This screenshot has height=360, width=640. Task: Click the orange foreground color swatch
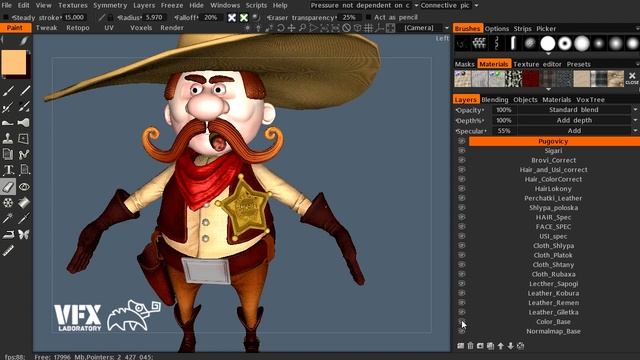13,62
